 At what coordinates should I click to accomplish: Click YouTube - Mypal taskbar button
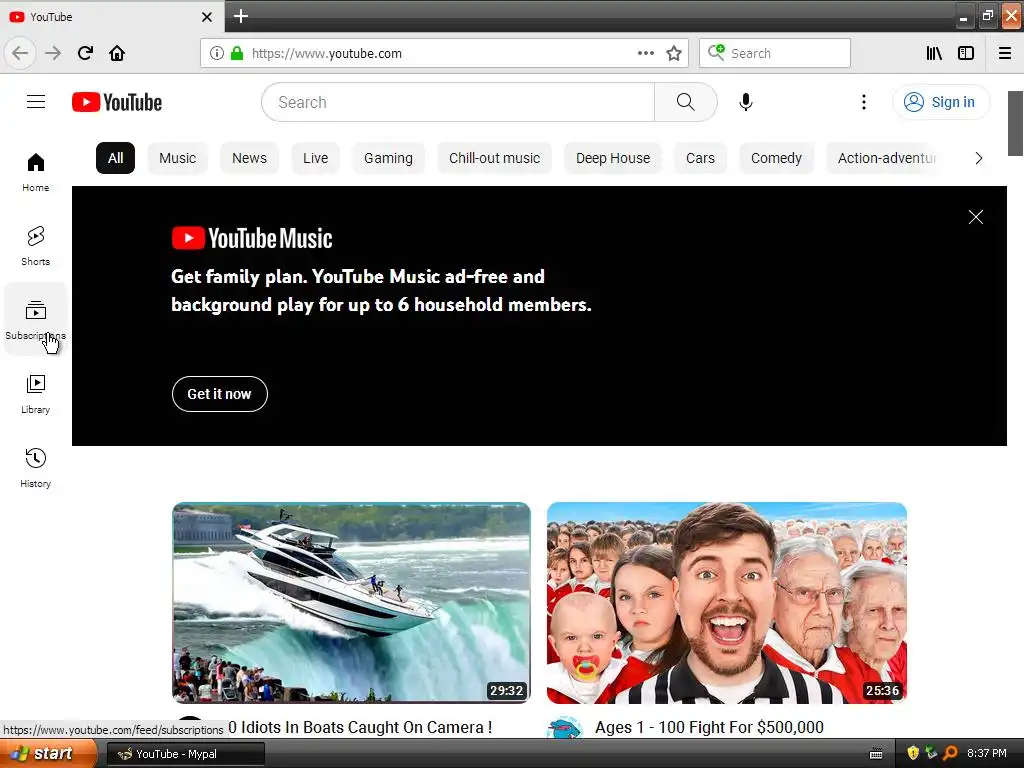185,754
